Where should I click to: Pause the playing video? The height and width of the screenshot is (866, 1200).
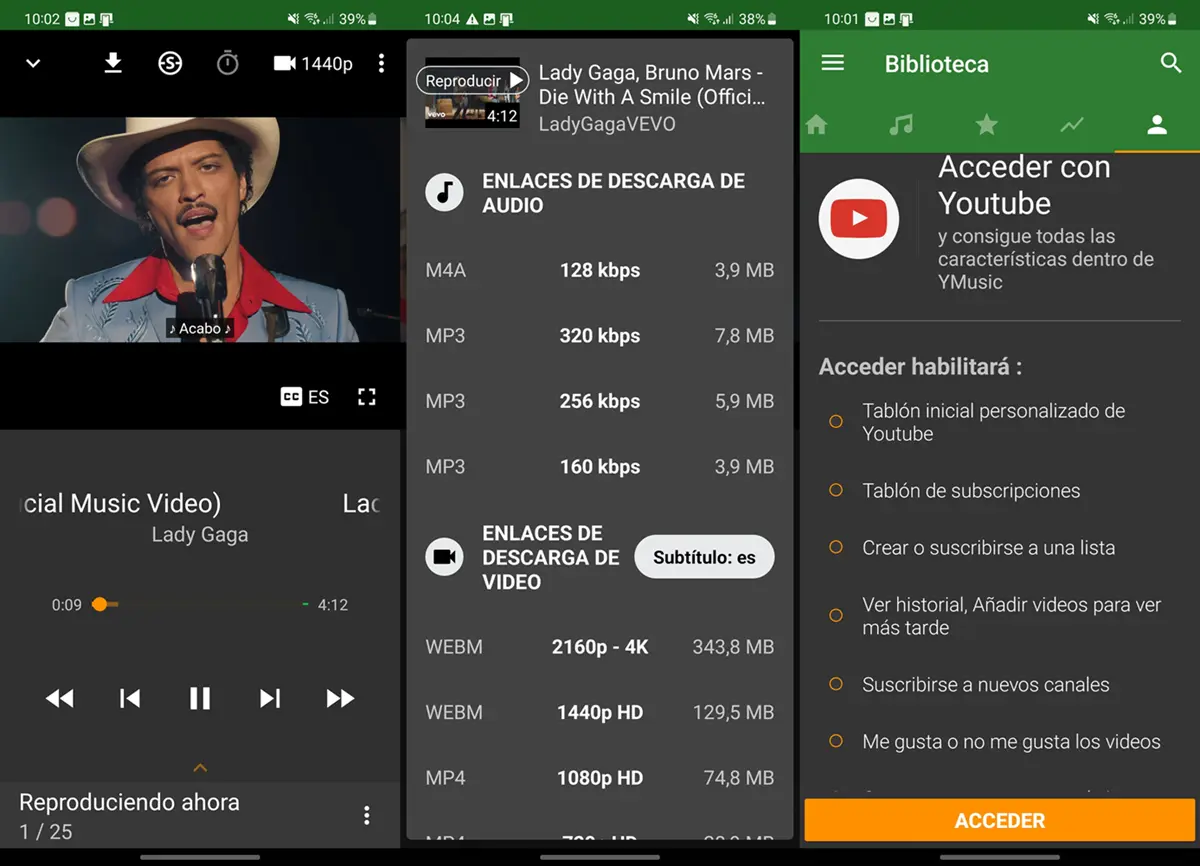tap(200, 698)
